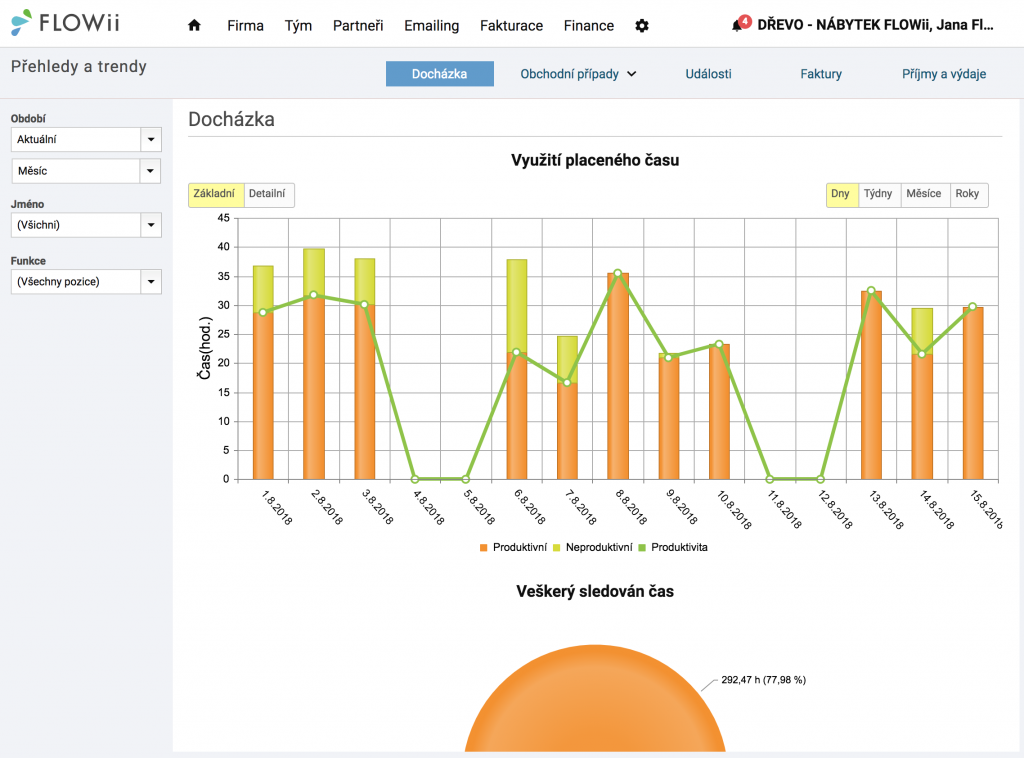Click the 13.8.2018 productivity line point
Image resolution: width=1024 pixels, height=758 pixels.
871,291
